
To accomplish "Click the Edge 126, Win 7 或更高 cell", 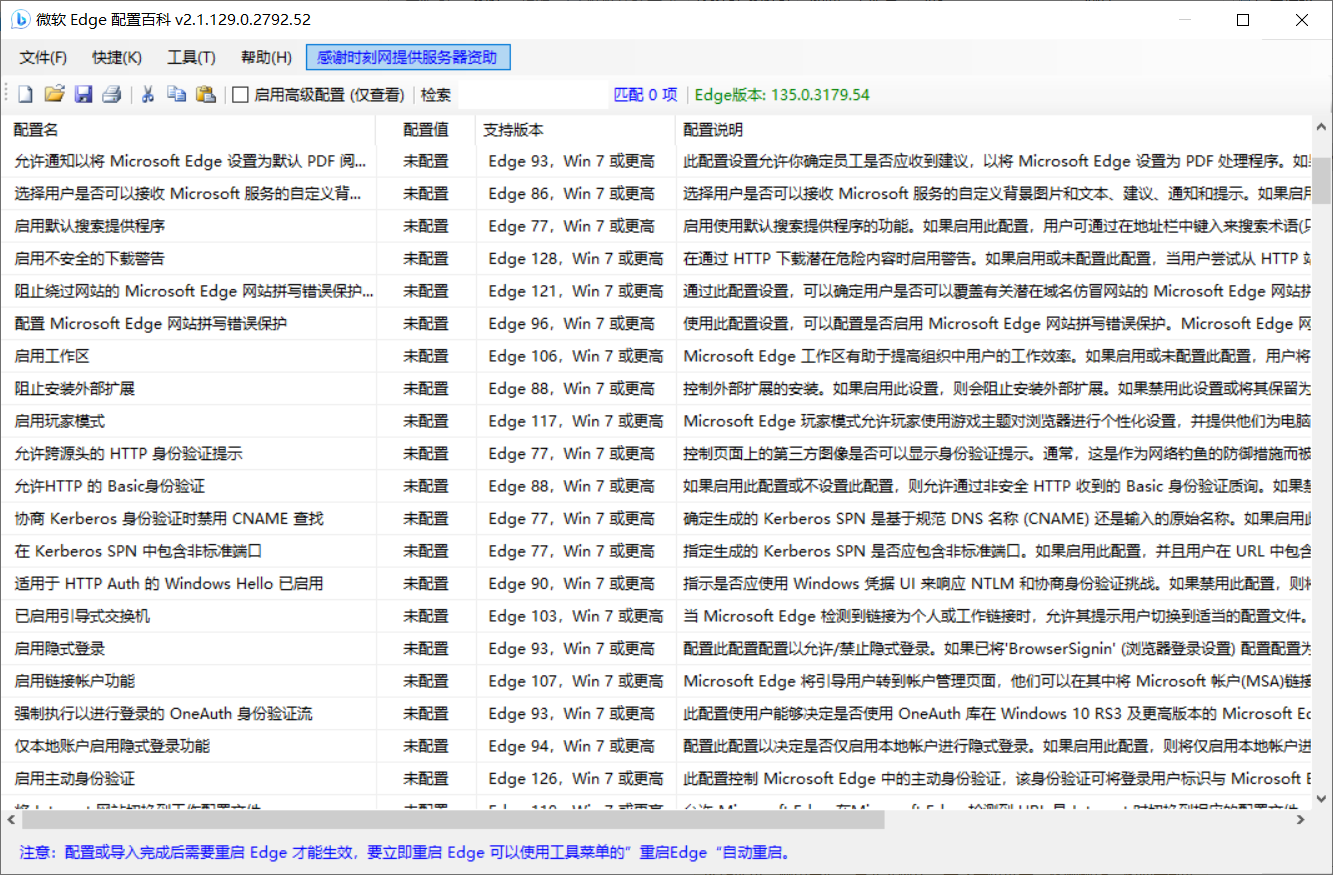I will [x=576, y=778].
